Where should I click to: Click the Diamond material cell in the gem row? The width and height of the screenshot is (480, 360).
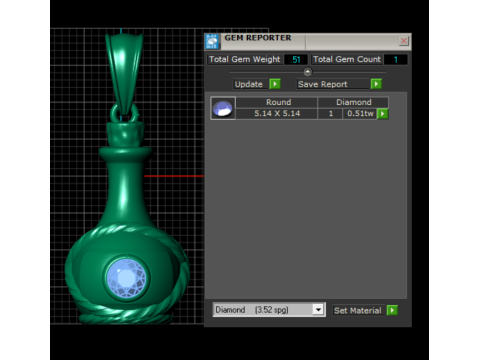[x=353, y=102]
